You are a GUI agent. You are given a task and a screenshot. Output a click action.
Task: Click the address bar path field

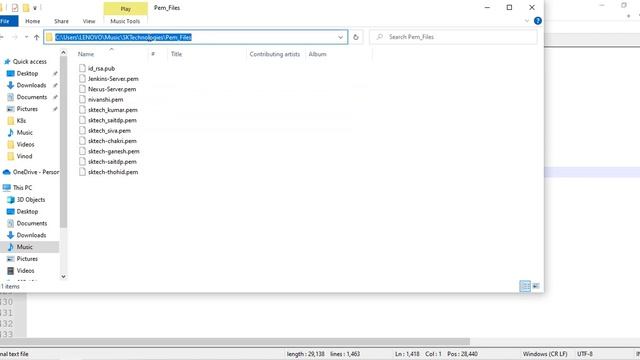196,37
